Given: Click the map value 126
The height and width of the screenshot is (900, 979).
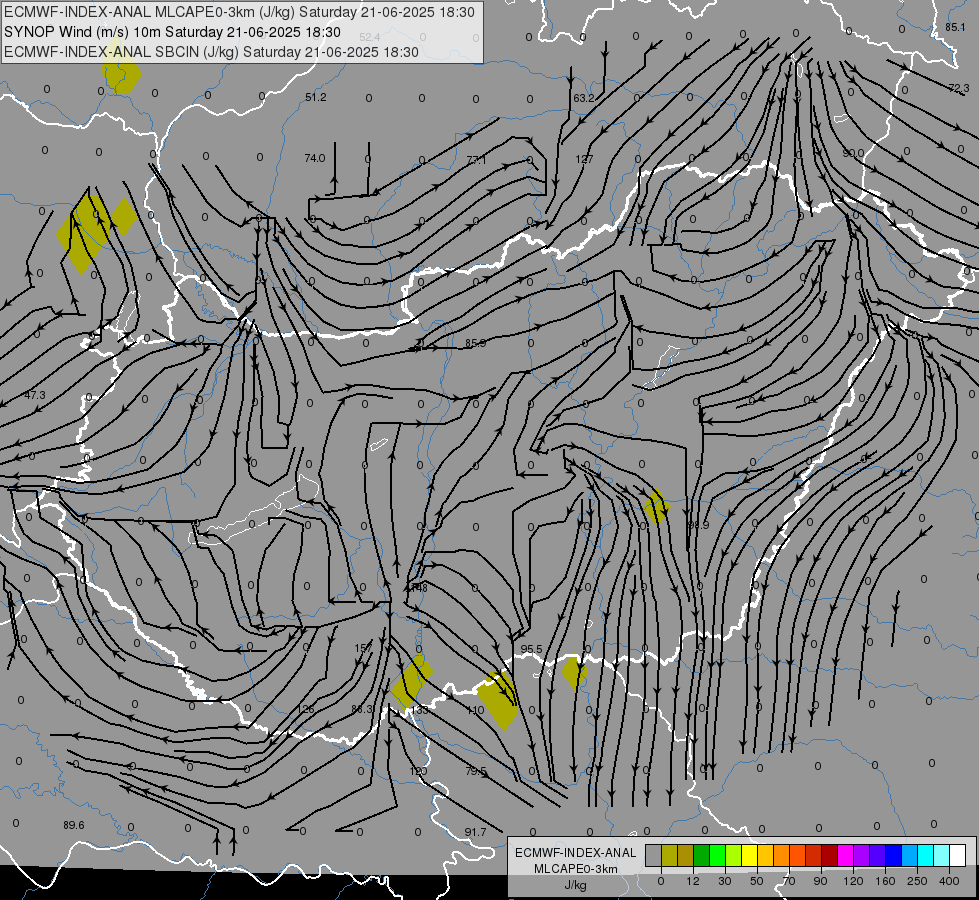Looking at the screenshot, I should pos(306,709).
